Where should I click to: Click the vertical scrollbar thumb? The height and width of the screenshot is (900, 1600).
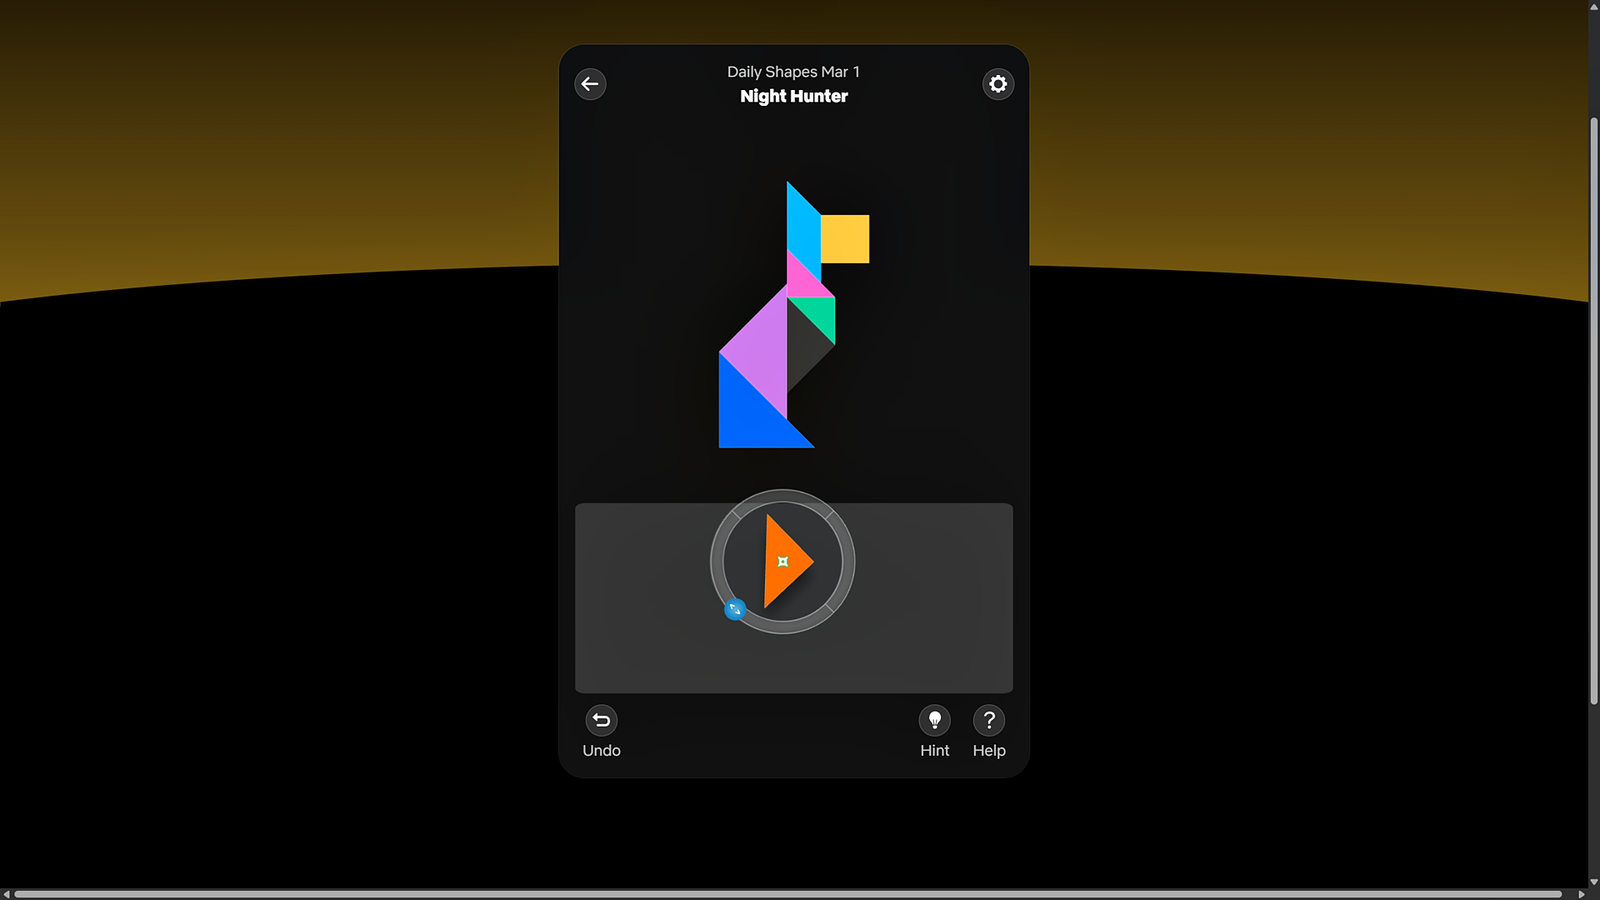click(x=1593, y=410)
